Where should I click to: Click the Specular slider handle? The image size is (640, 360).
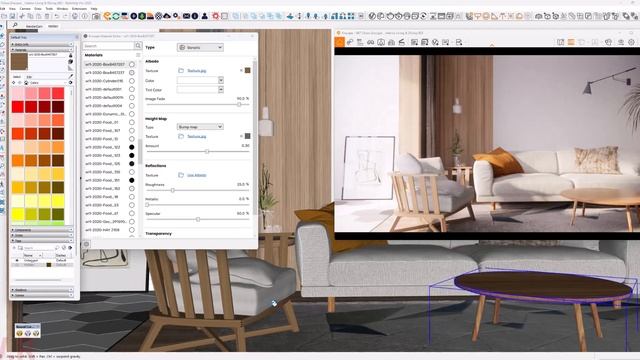point(198,219)
